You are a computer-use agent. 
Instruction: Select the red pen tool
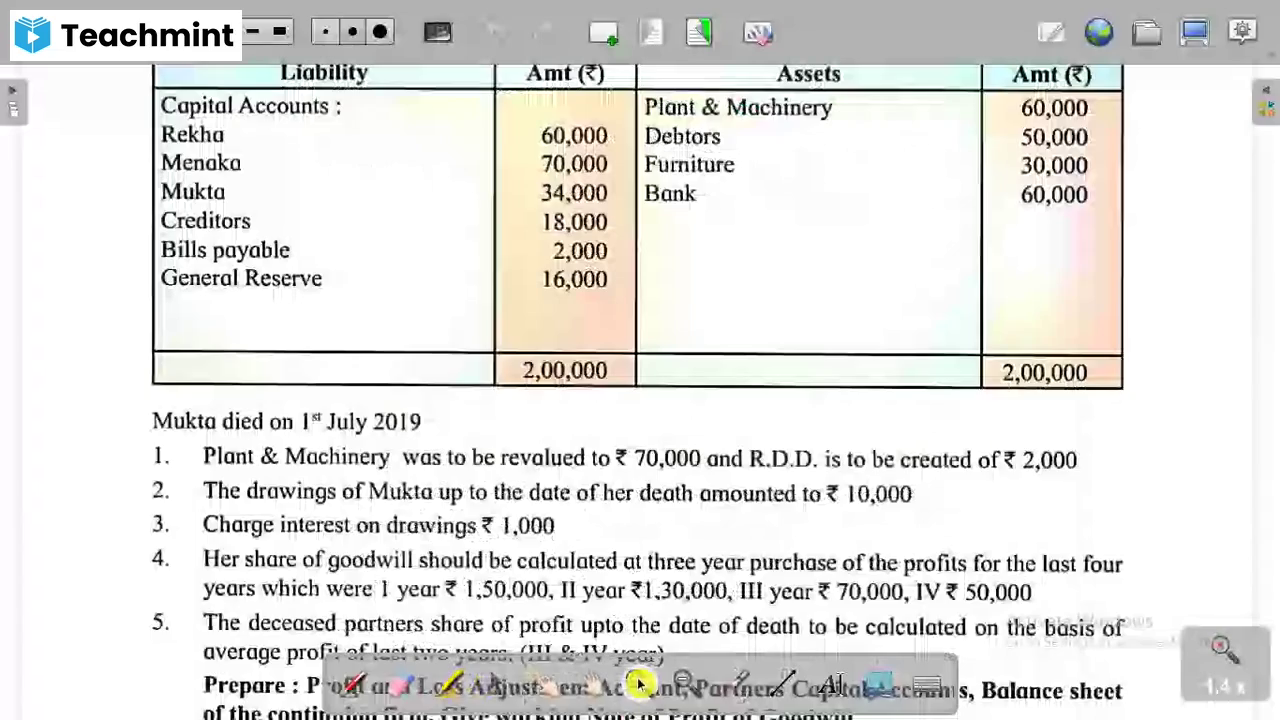point(355,685)
